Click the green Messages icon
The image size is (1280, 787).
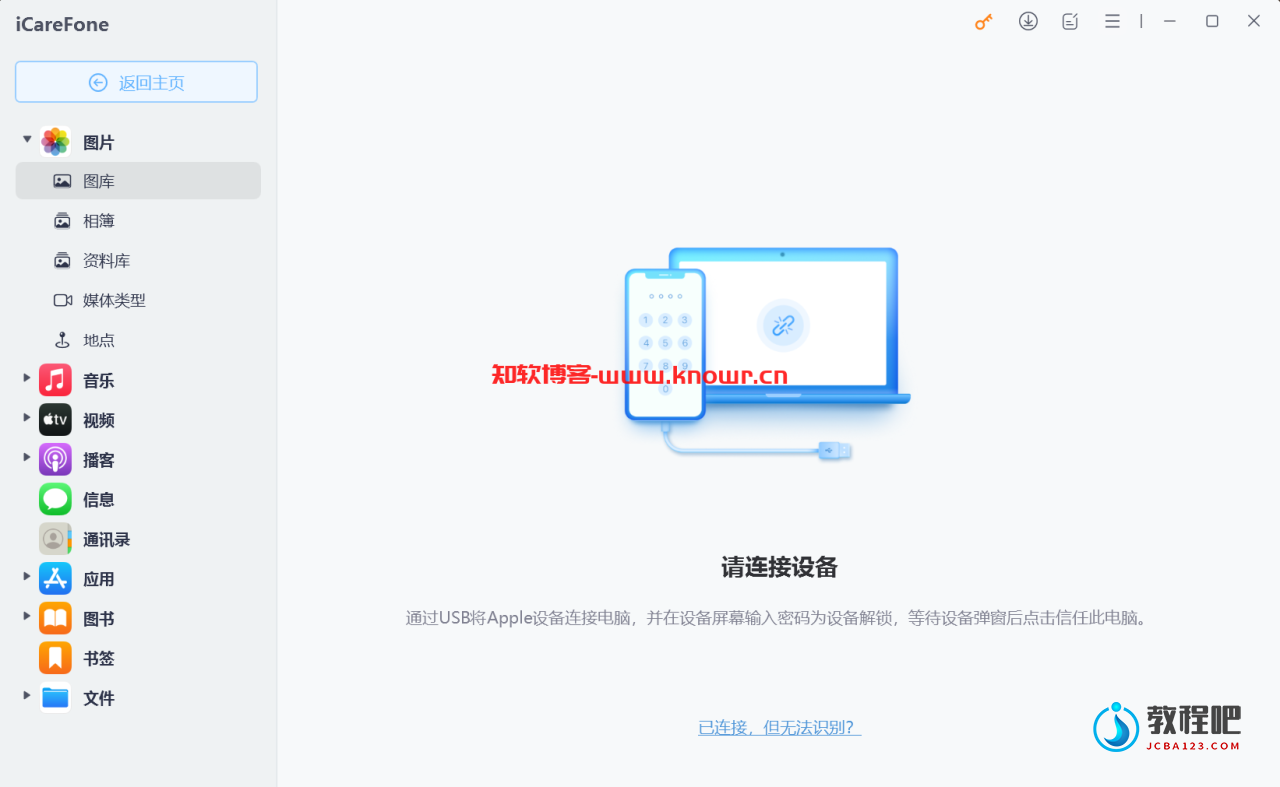(x=55, y=499)
